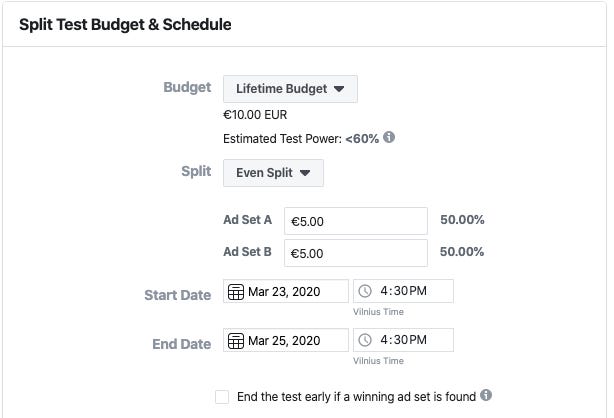The height and width of the screenshot is (418, 614).
Task: Focus the Ad Set B budget field
Action: (356, 253)
